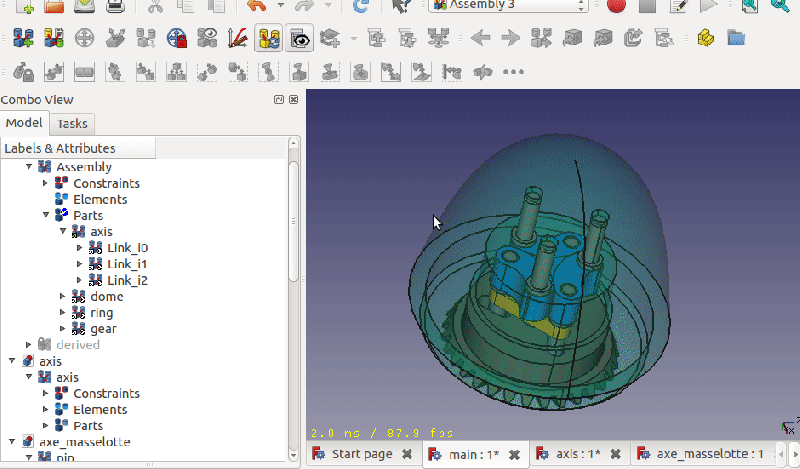Screen dimensions: 800x469
Task: Toggle the auto element visibility eye button
Action: [299, 38]
